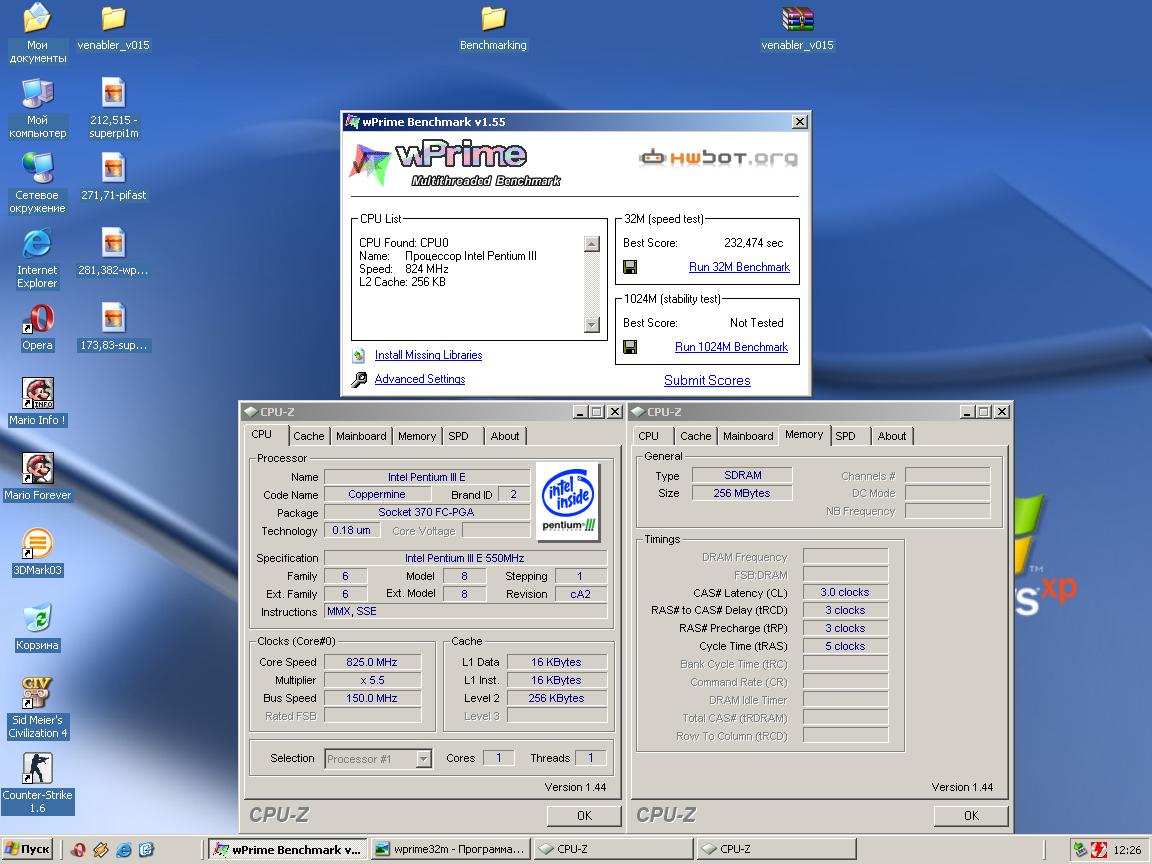The width and height of the screenshot is (1152, 864).
Task: Open the Advanced Settings link in wPrime
Action: click(x=420, y=379)
